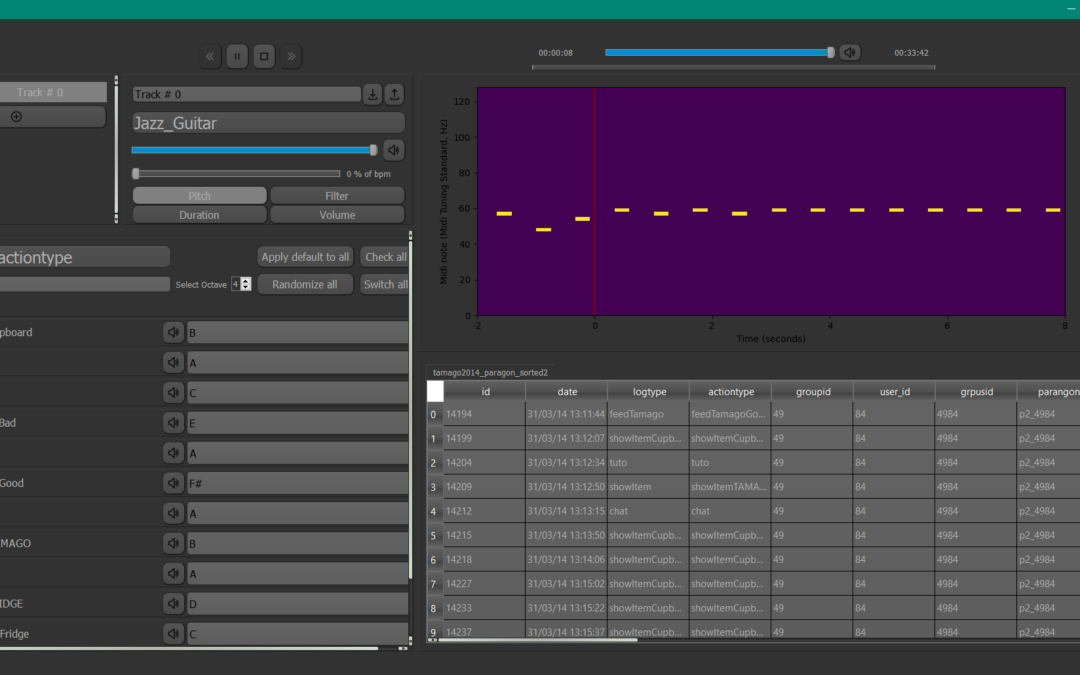The image size is (1080, 675).
Task: Preview the sound for the pboard row
Action: tap(173, 333)
